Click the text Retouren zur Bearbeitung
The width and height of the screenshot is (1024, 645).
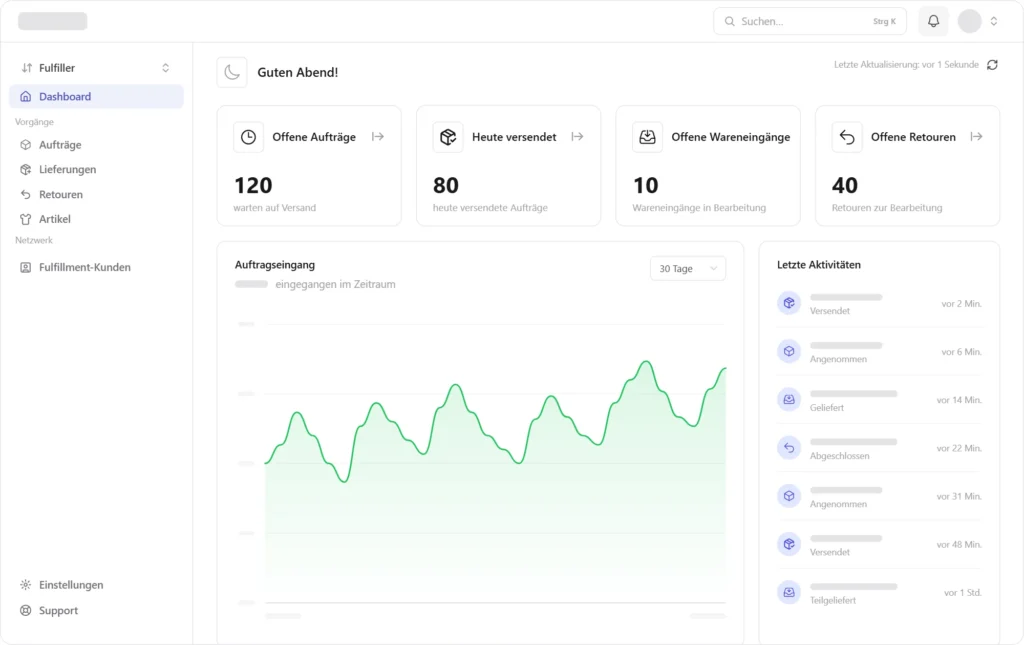[887, 208]
